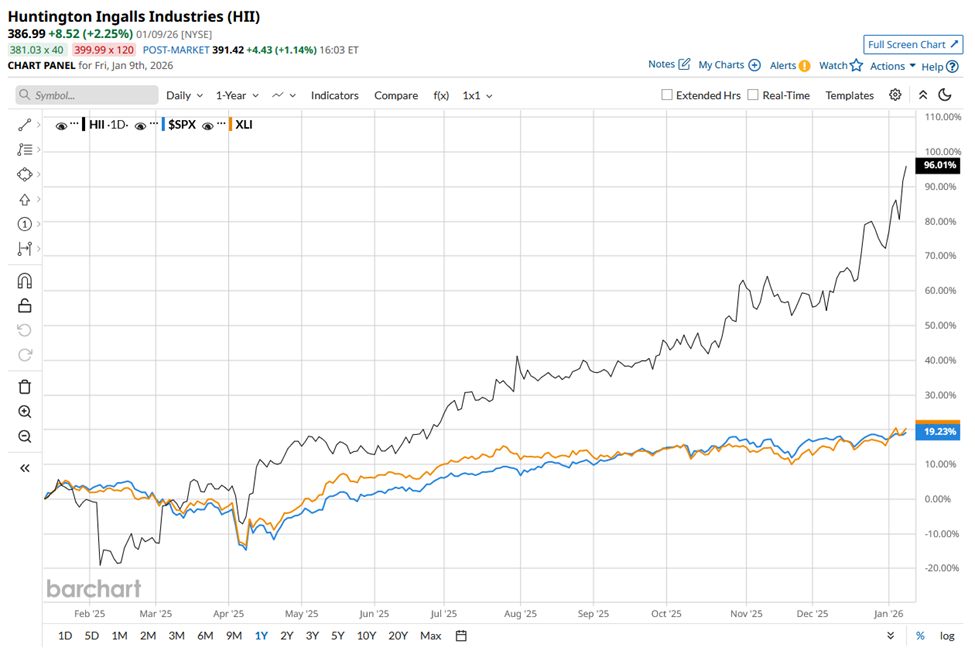Tick the Real-Time checkbox
Viewport: 975px width, 648px height.
coord(753,95)
